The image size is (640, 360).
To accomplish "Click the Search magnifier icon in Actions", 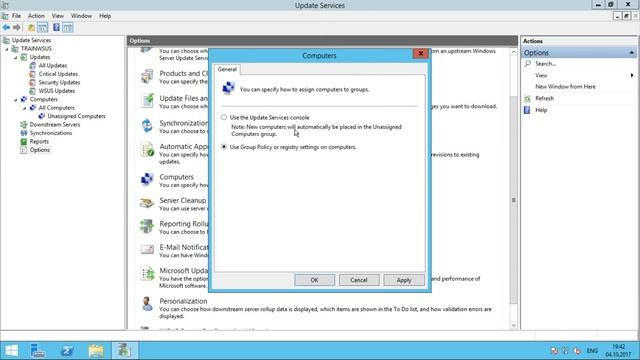I will point(528,64).
